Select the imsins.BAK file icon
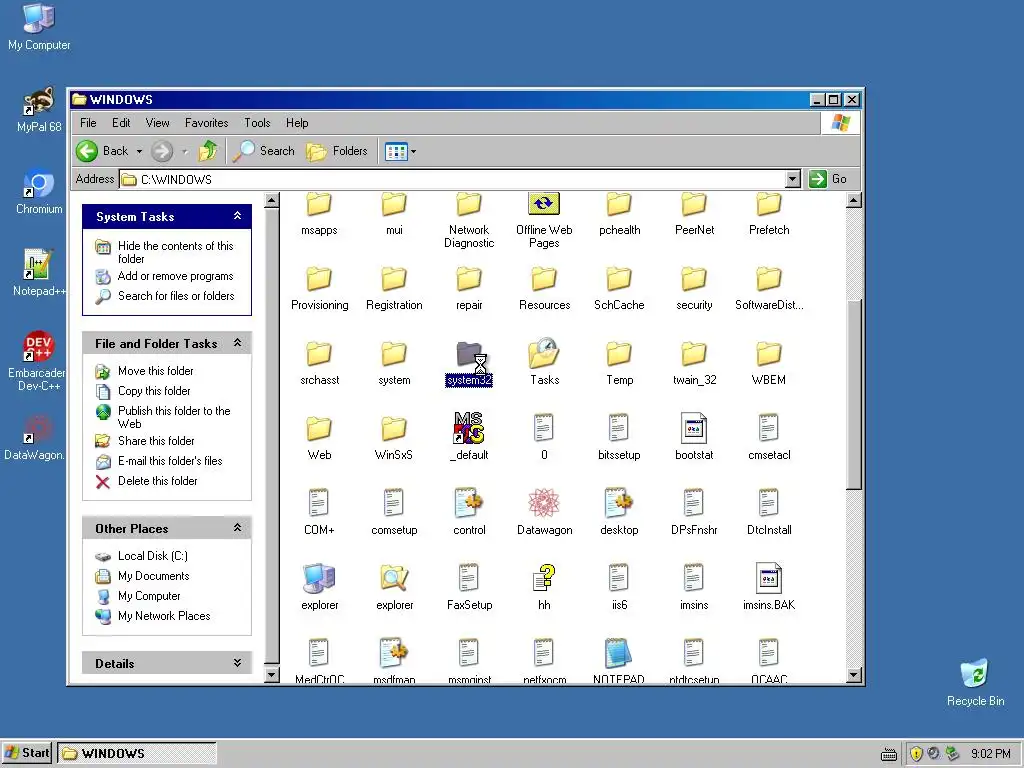1024x768 pixels. (x=769, y=578)
